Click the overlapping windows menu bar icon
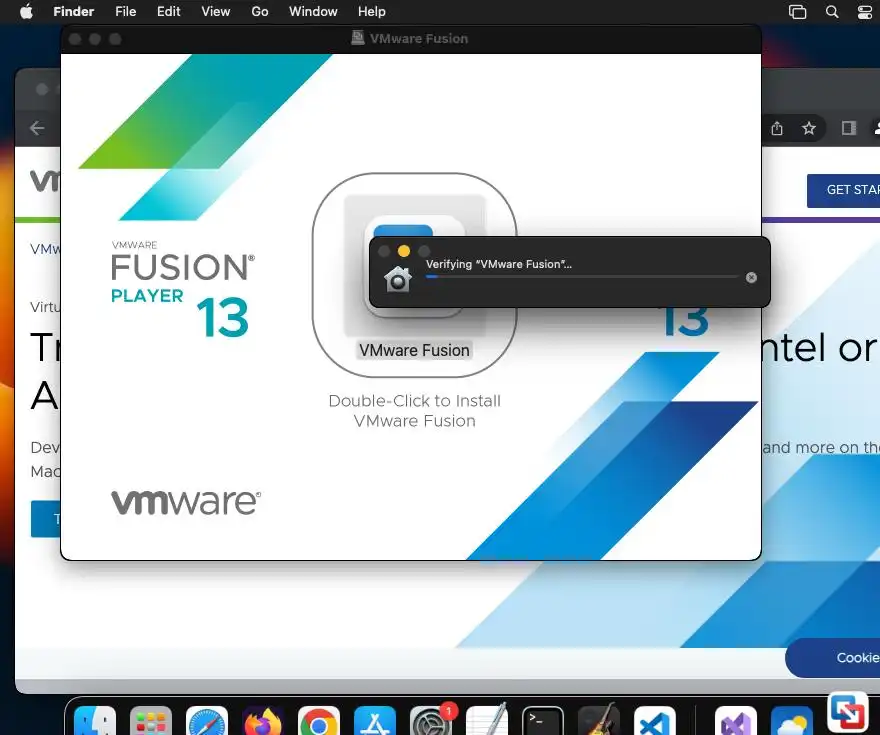 click(x=797, y=12)
